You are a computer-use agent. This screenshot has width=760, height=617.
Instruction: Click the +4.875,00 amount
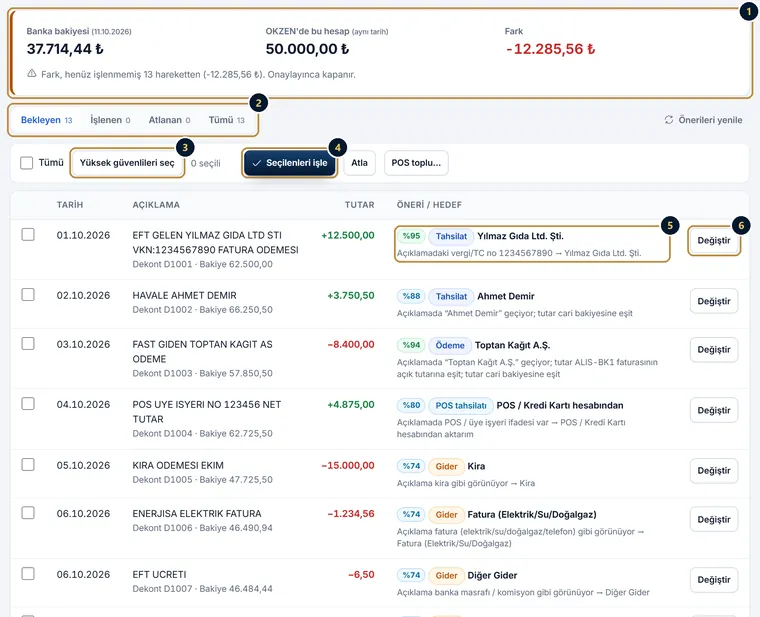click(x=350, y=405)
